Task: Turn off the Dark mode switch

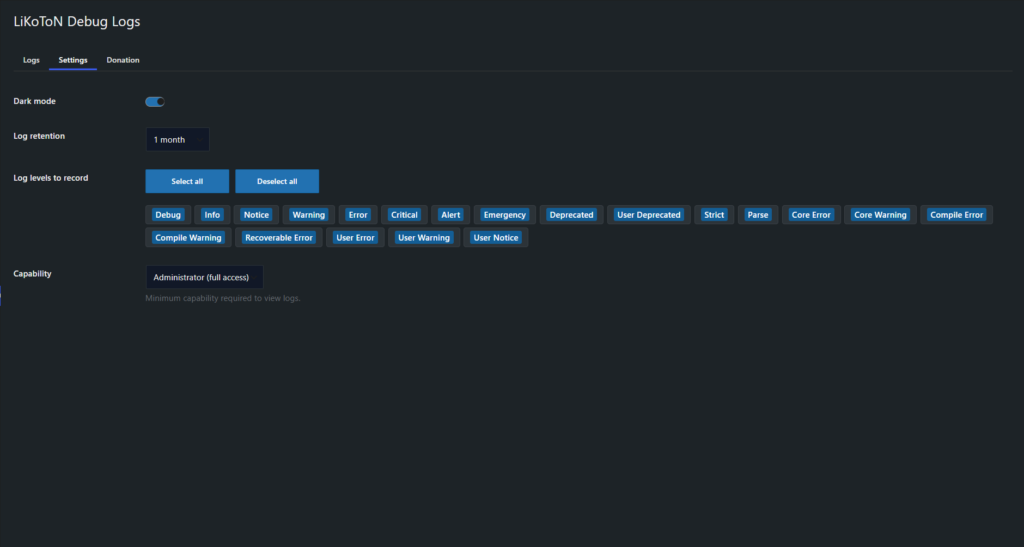Action: (x=155, y=102)
